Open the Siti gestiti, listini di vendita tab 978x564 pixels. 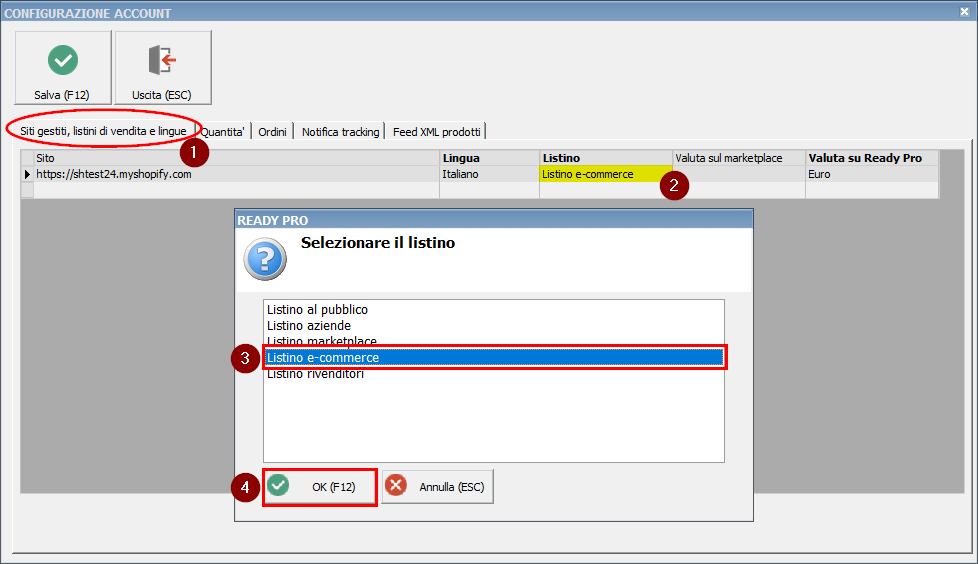[103, 131]
